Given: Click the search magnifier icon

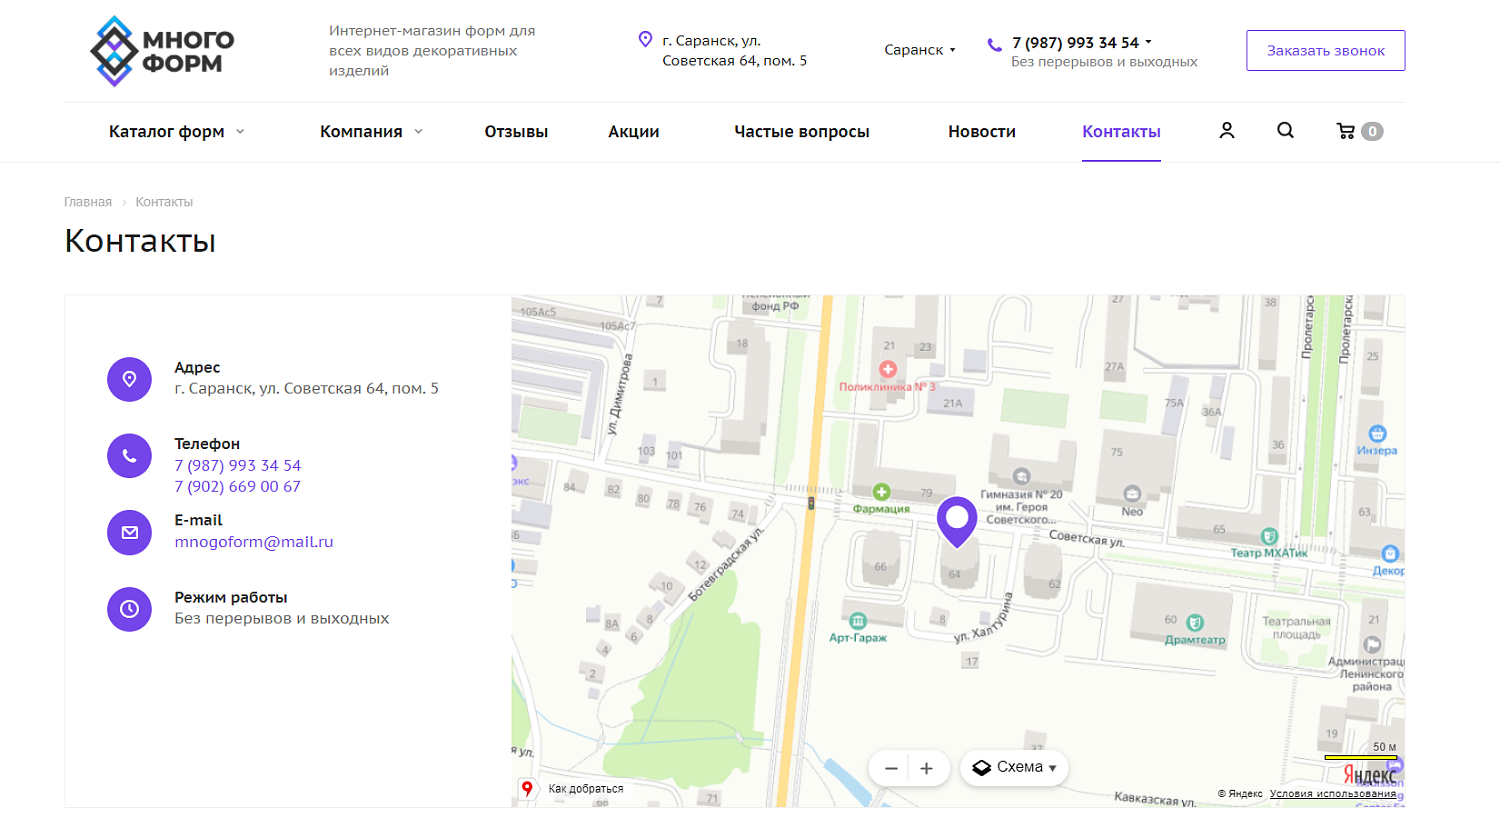Looking at the screenshot, I should tap(1284, 130).
